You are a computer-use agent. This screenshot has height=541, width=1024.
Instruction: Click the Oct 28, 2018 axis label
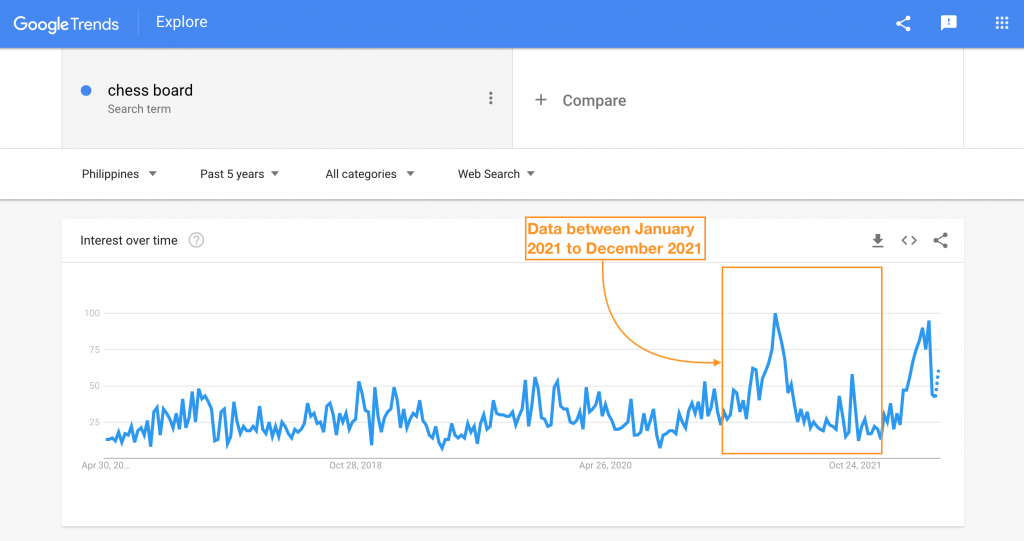[356, 465]
